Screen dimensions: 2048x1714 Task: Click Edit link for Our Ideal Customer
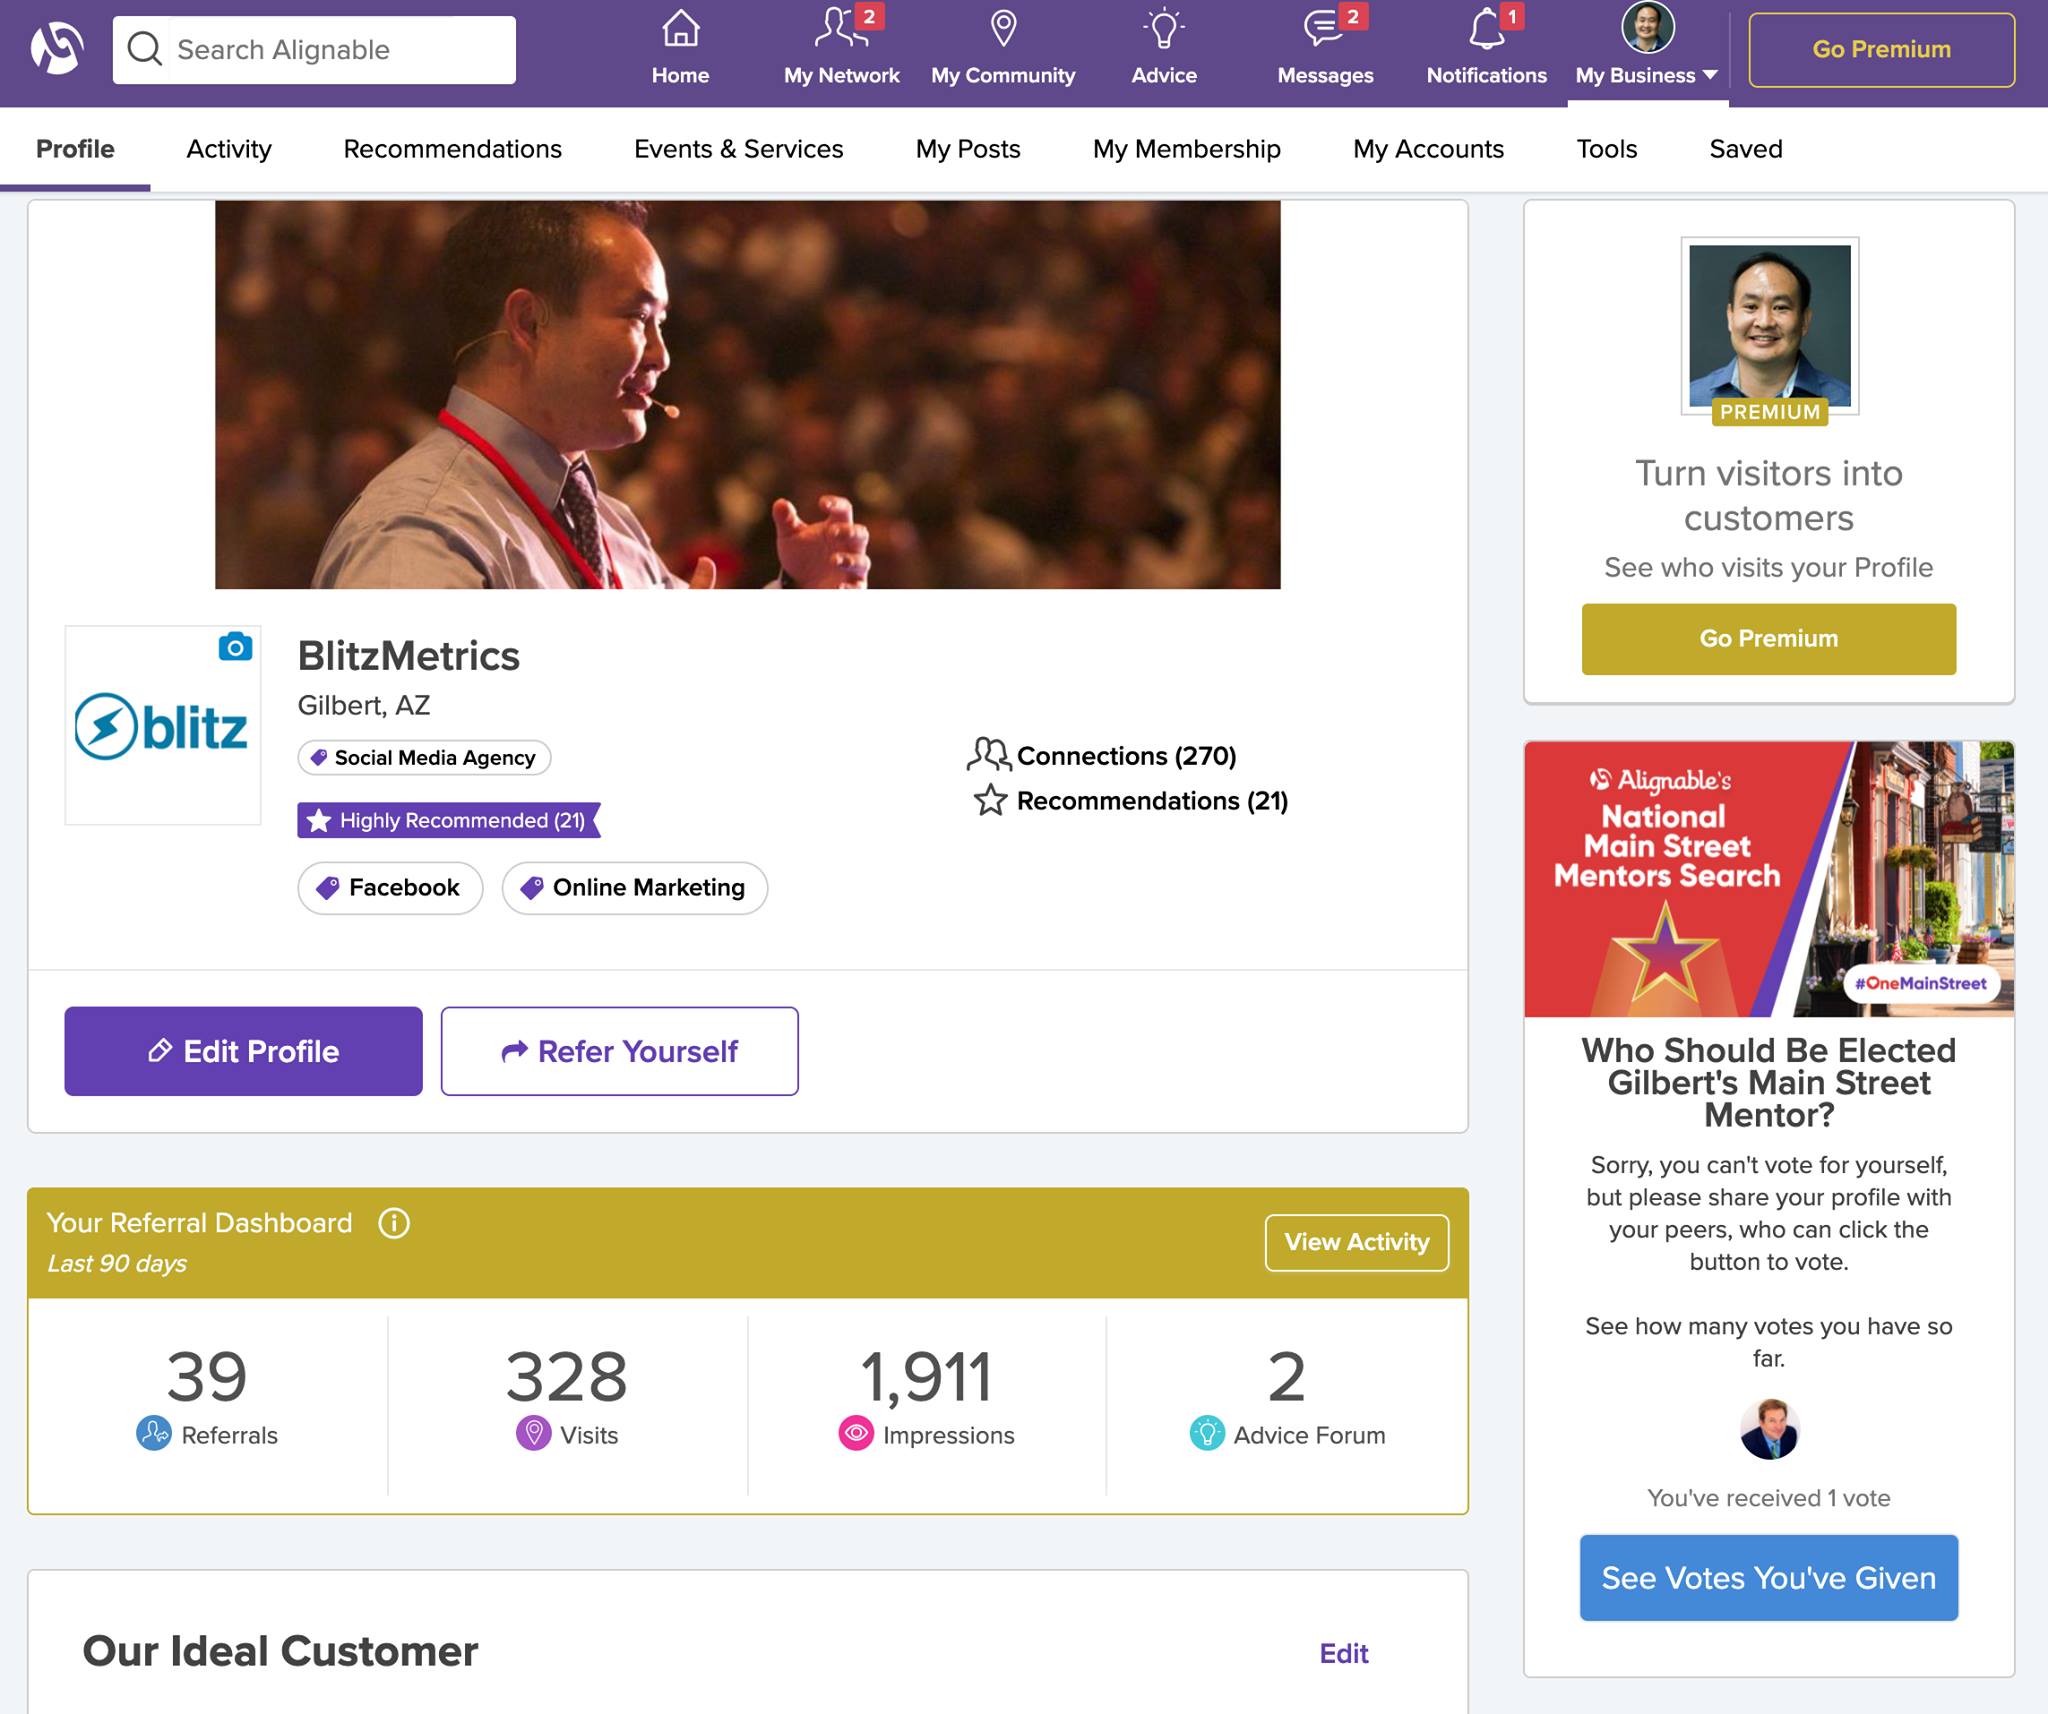point(1343,1653)
